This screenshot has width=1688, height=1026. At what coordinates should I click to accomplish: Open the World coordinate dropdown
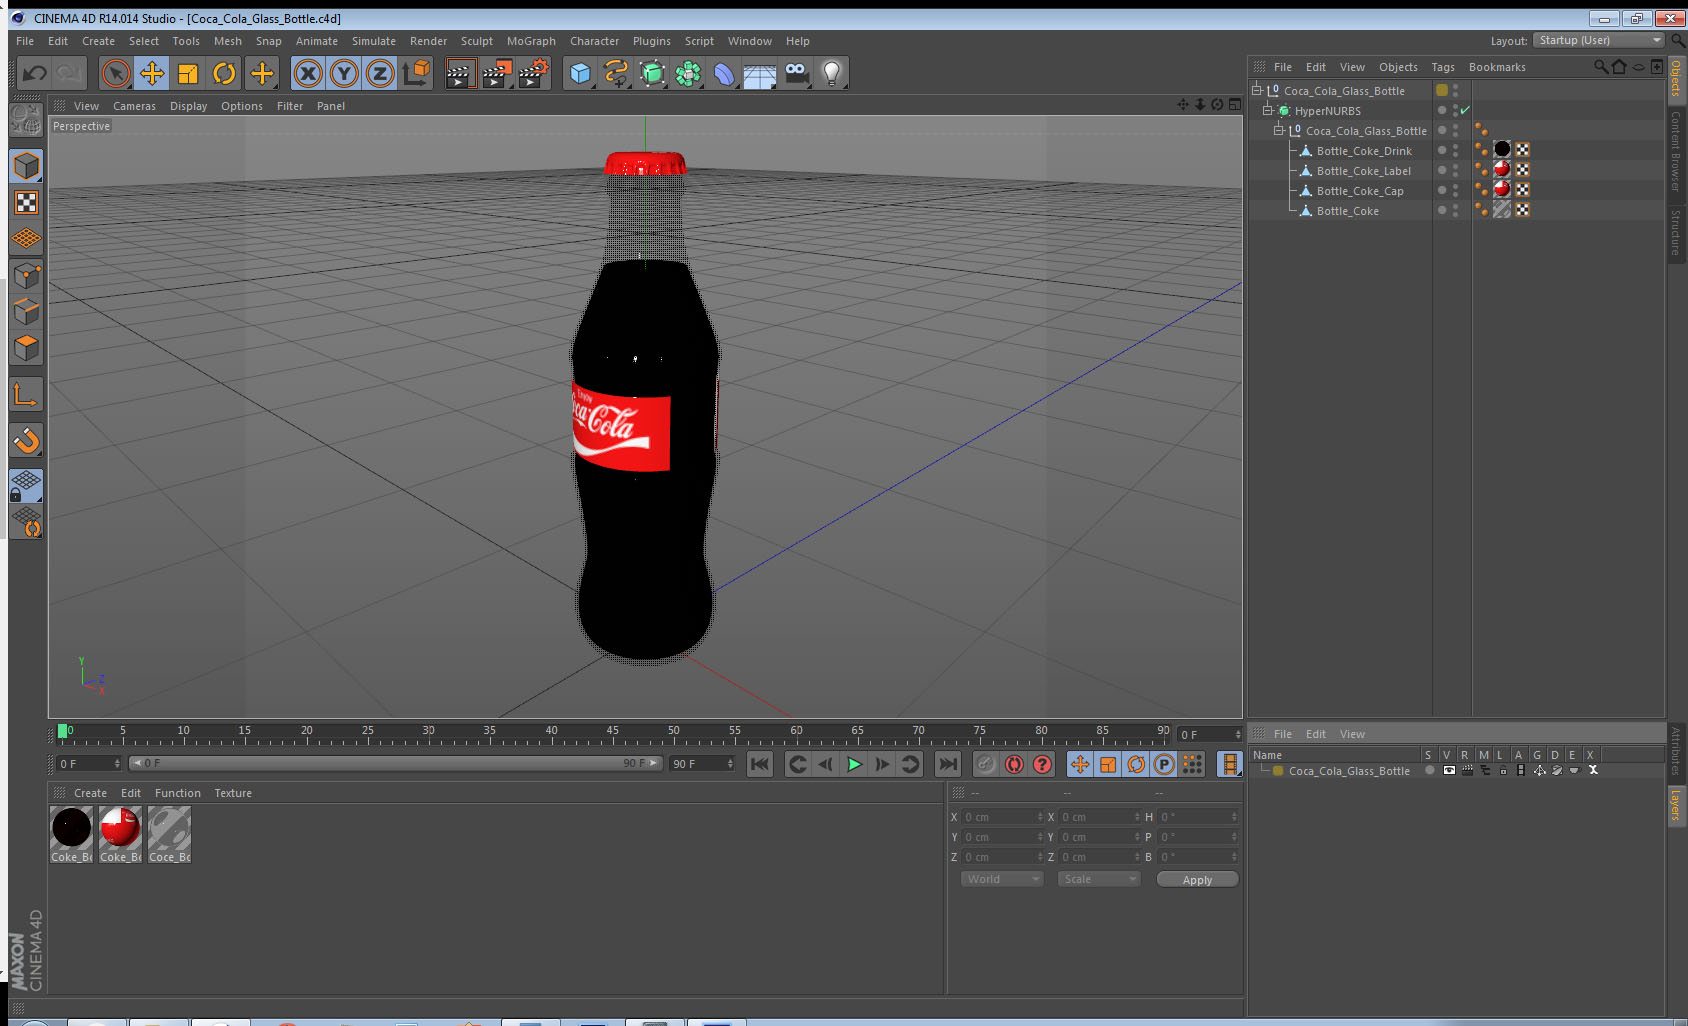click(x=1002, y=879)
